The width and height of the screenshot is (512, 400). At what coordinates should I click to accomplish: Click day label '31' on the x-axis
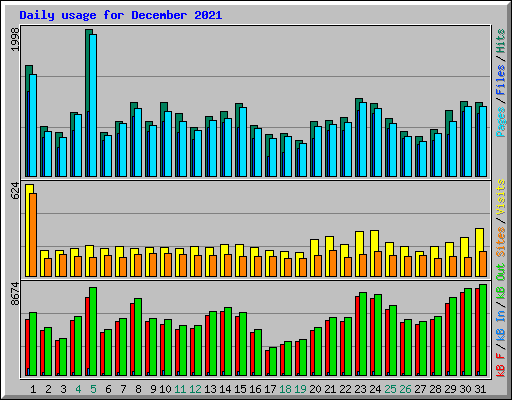480,389
